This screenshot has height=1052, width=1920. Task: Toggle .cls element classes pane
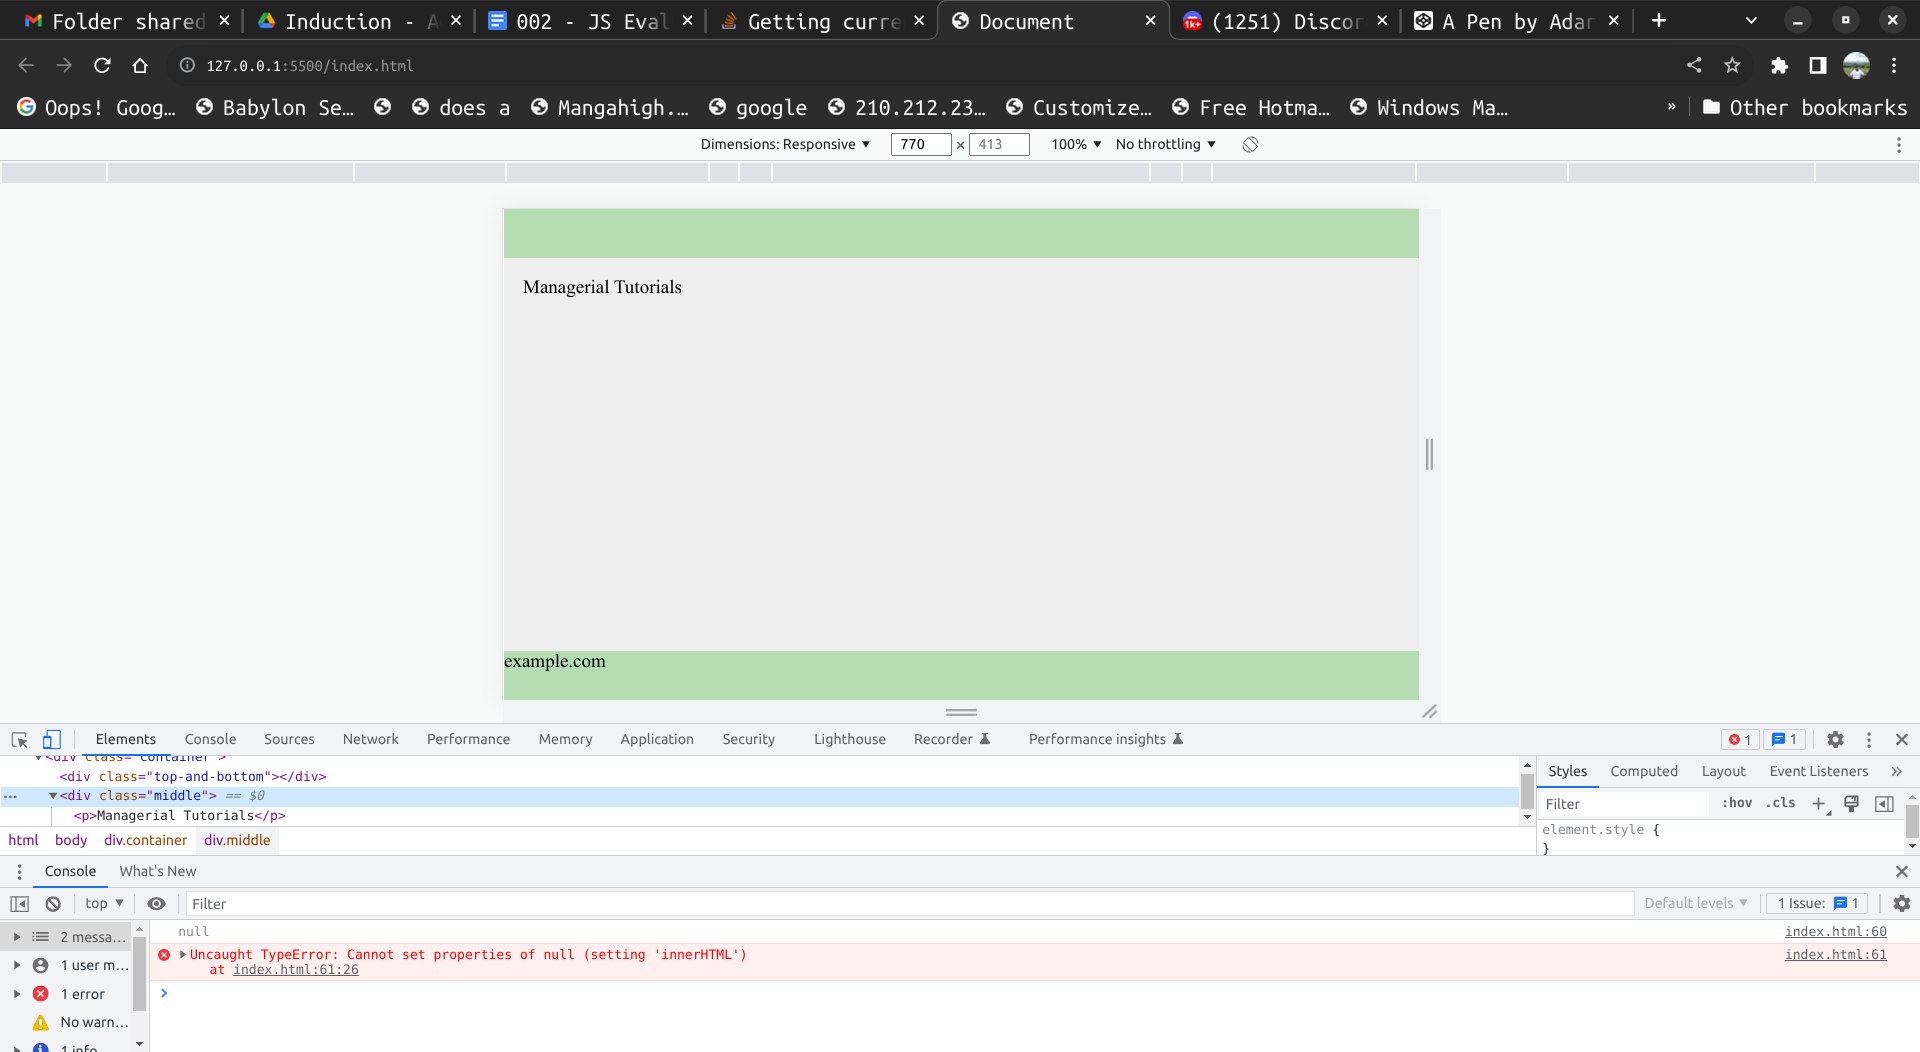[x=1781, y=803]
